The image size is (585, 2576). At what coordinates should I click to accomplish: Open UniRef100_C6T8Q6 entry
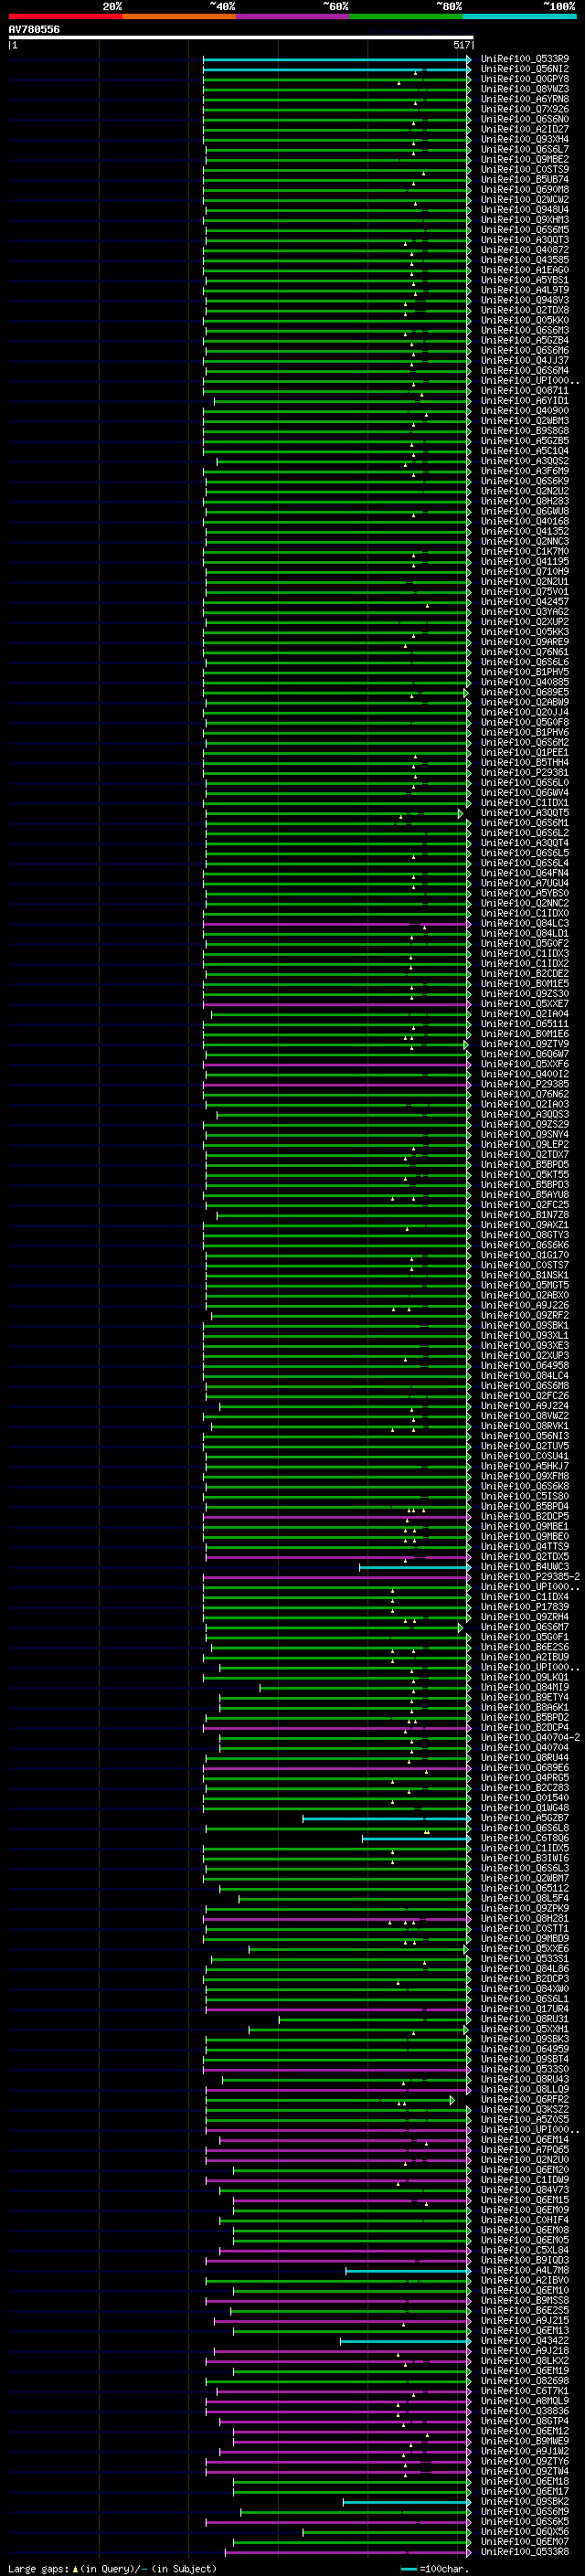tap(525, 1838)
